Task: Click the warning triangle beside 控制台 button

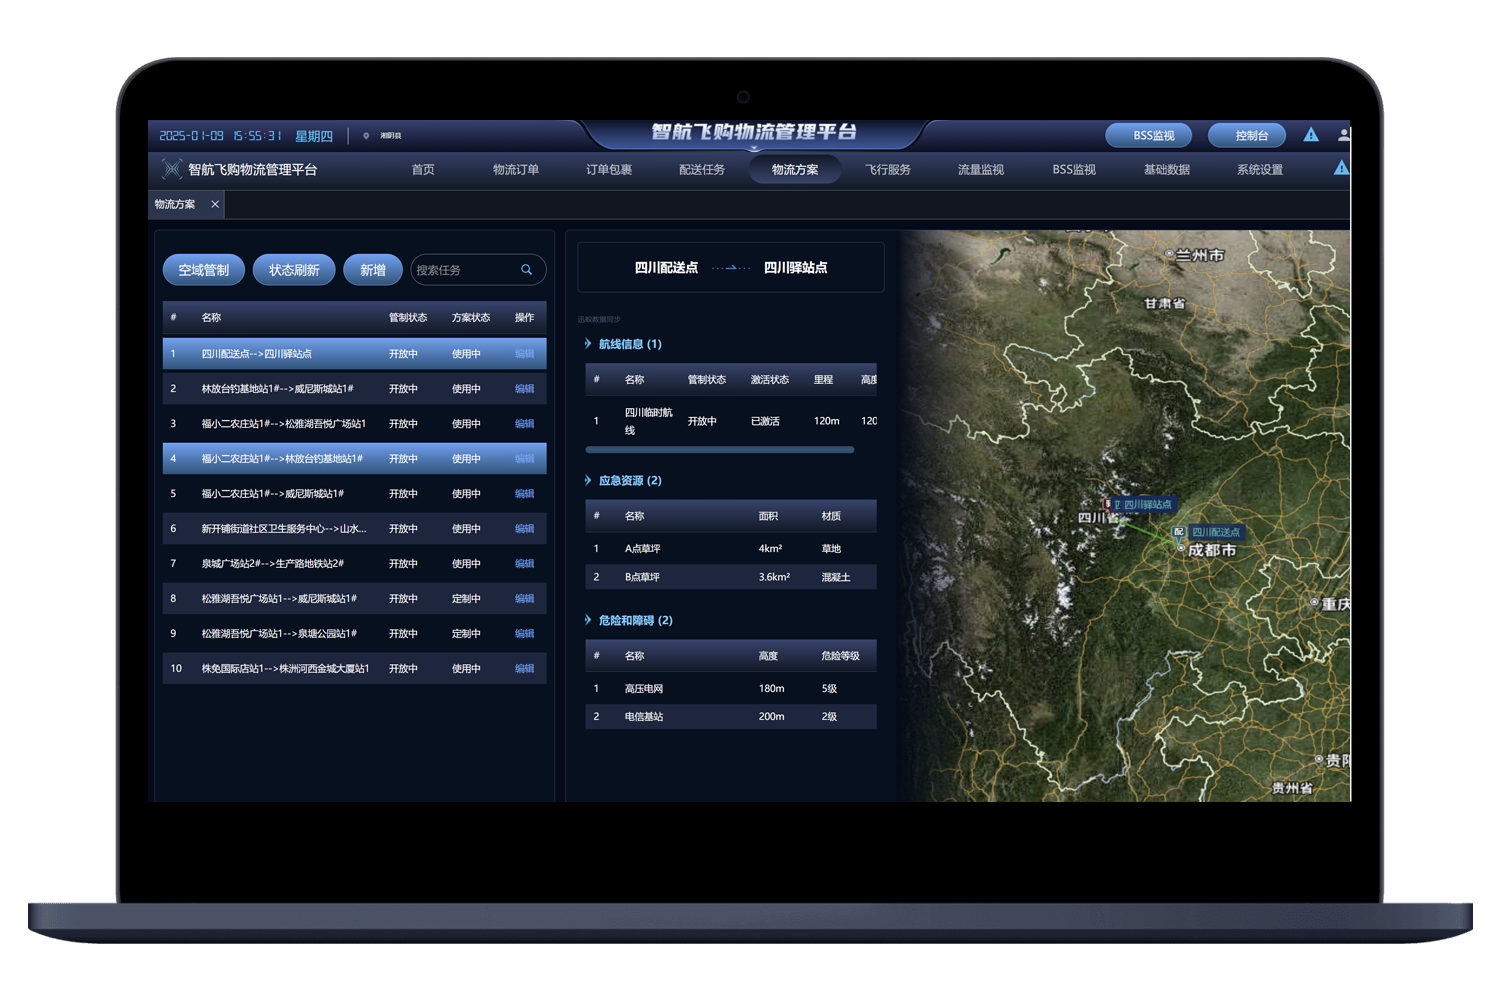Action: (x=1310, y=135)
